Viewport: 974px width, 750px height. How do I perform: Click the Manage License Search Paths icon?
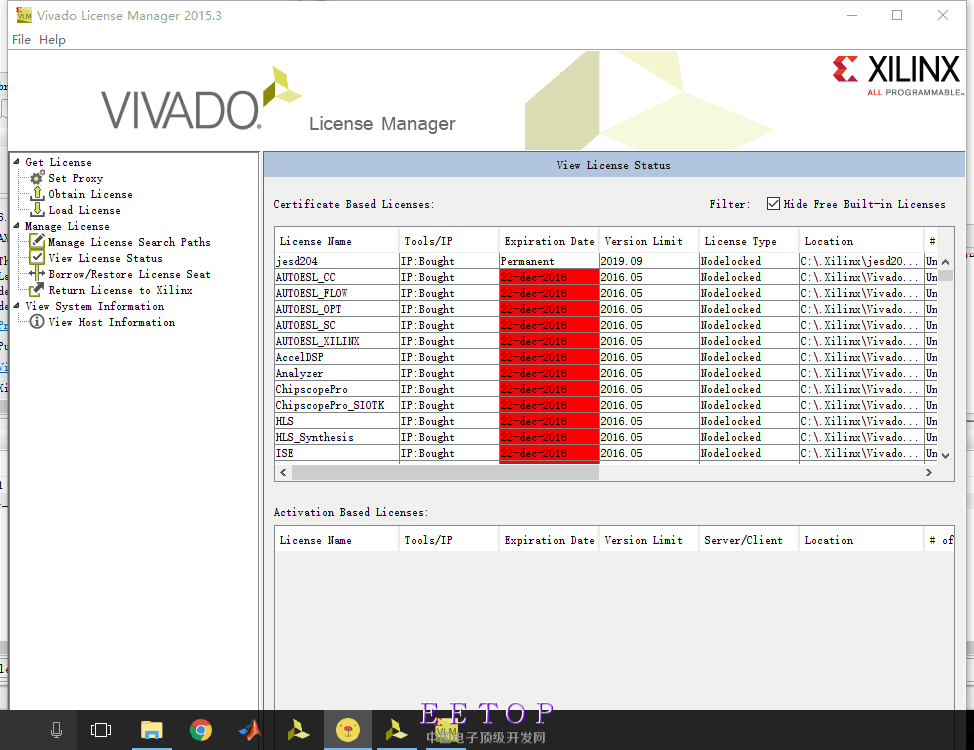point(37,242)
